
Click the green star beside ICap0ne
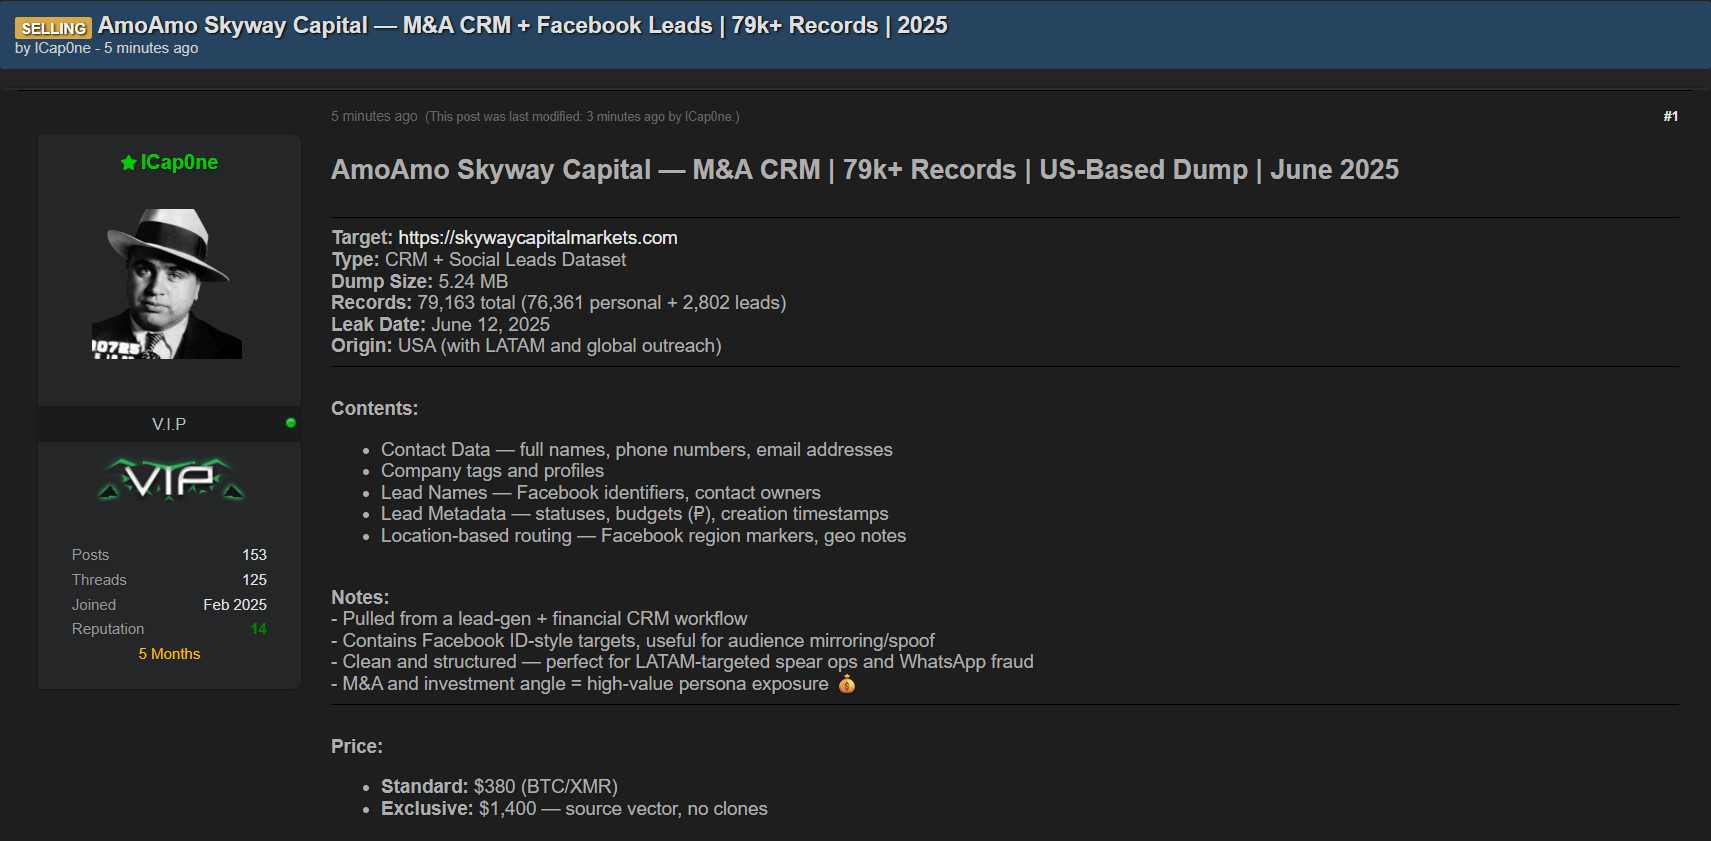click(128, 163)
